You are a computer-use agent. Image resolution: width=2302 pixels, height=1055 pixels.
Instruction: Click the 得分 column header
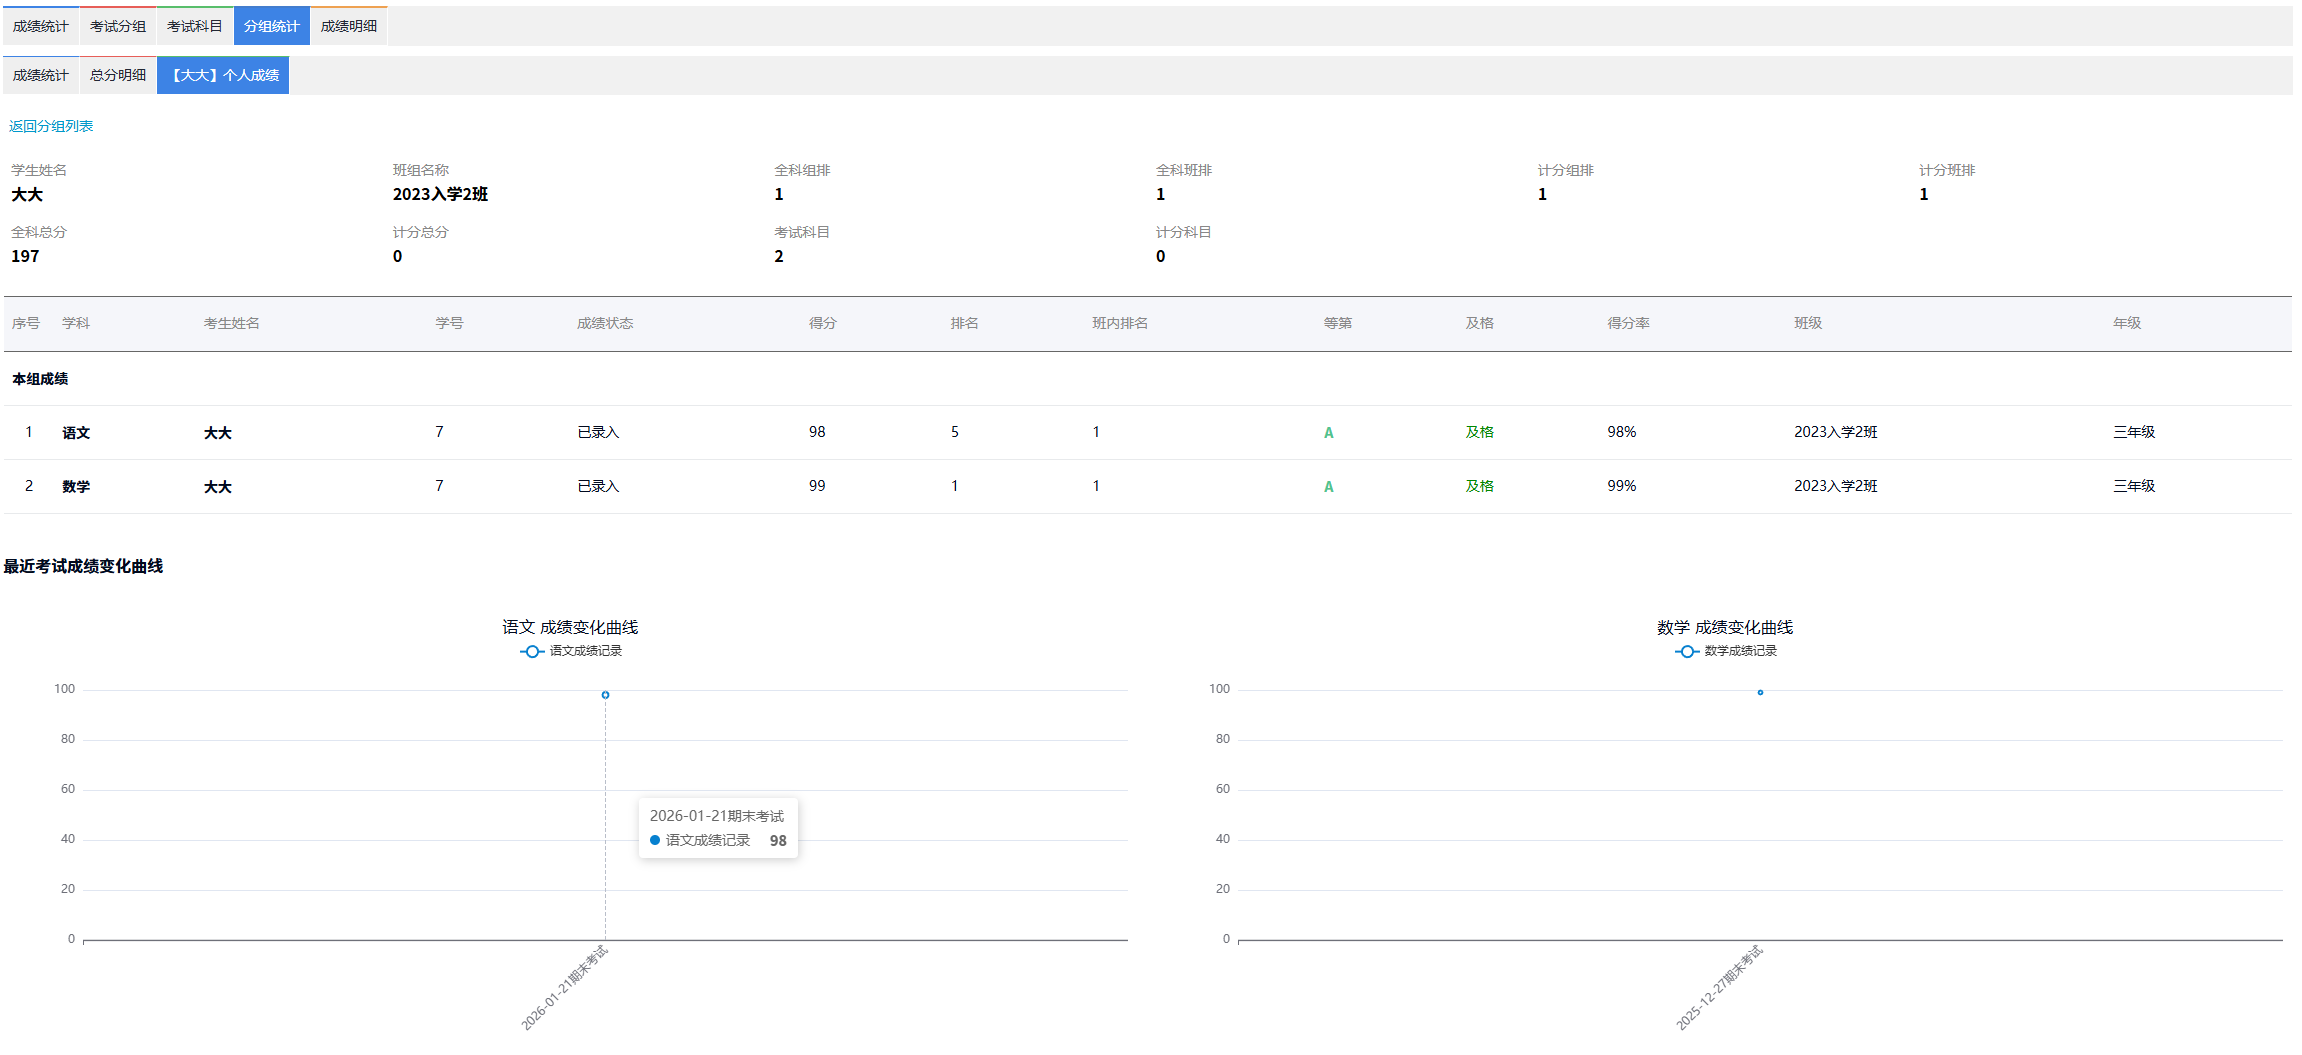[x=822, y=323]
